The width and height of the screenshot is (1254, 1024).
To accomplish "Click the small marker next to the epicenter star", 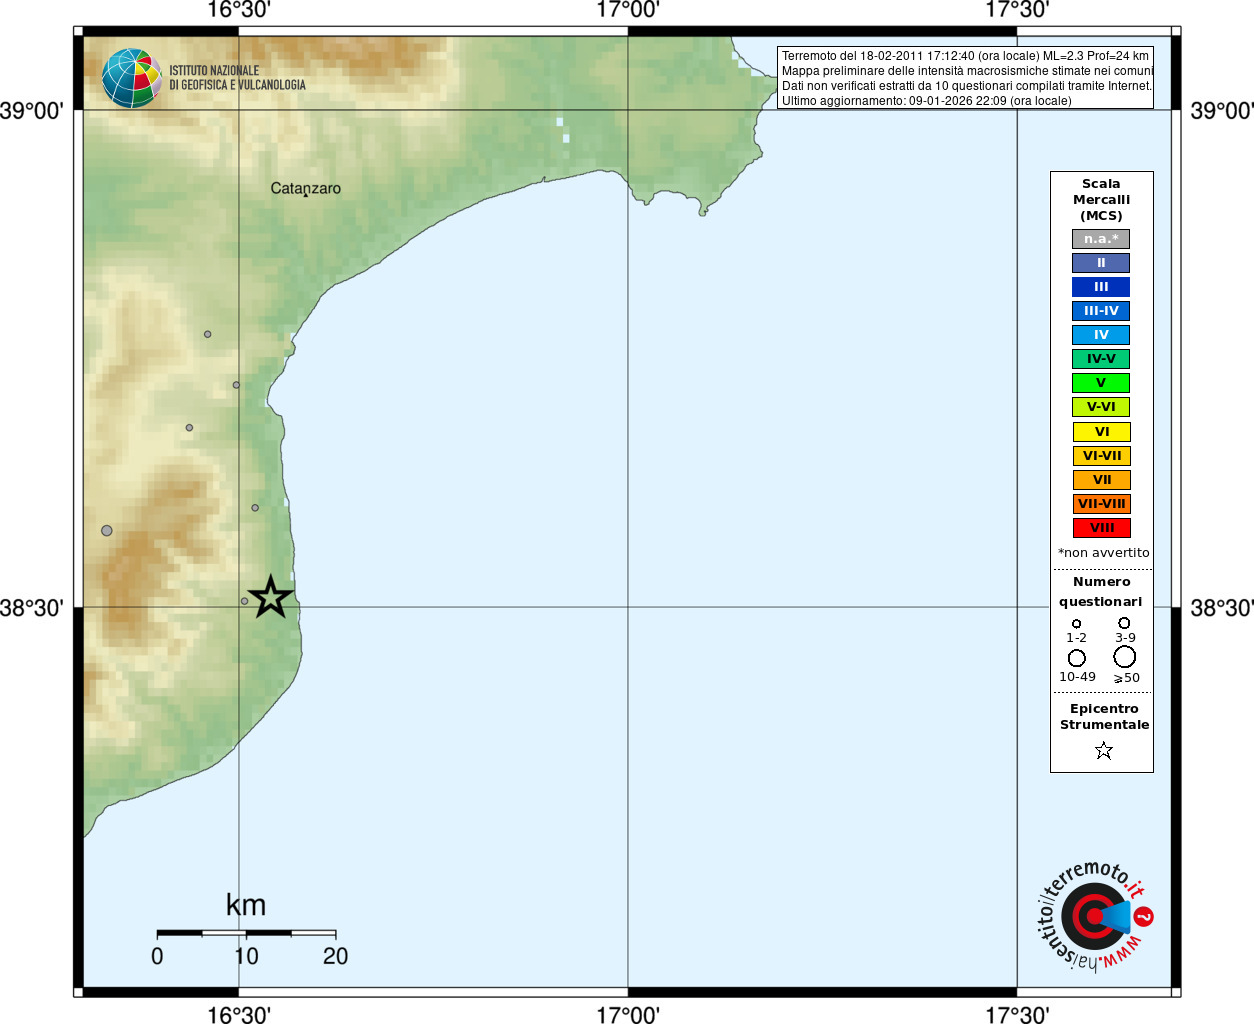I will click(245, 601).
